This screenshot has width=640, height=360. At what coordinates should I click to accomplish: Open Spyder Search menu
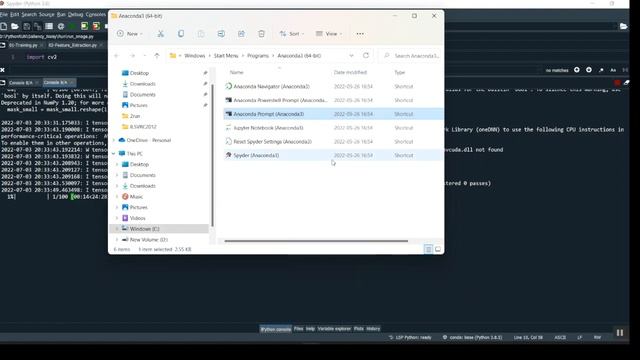(29, 14)
